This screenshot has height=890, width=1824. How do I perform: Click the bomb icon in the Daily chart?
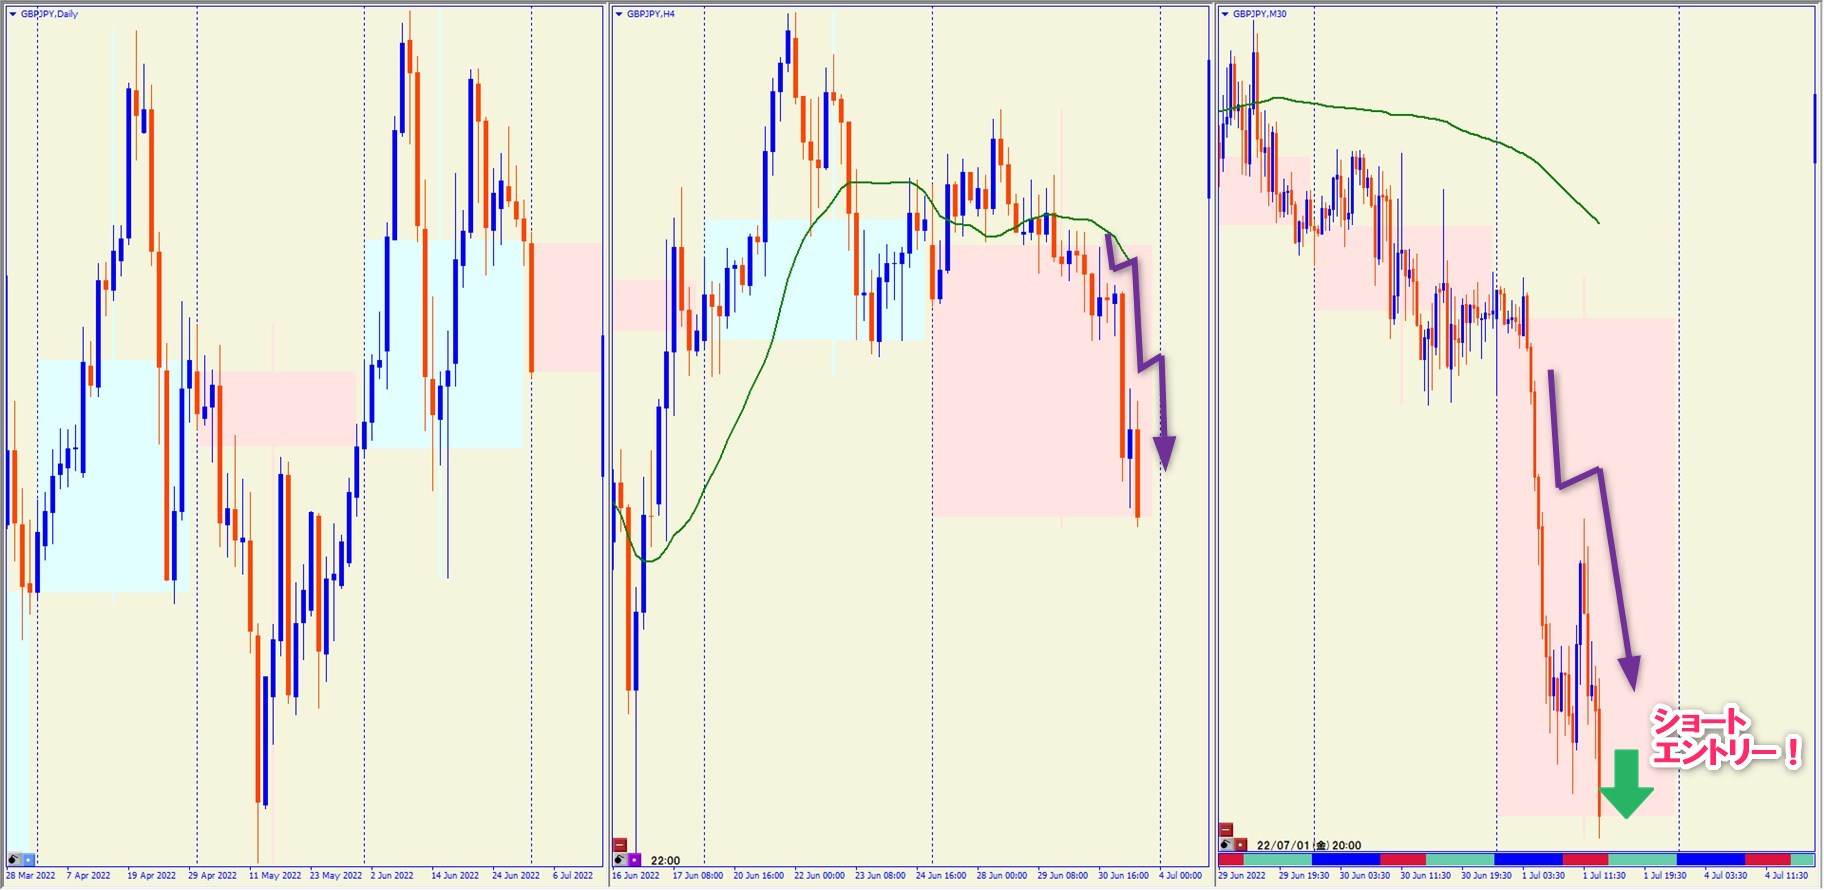click(14, 859)
